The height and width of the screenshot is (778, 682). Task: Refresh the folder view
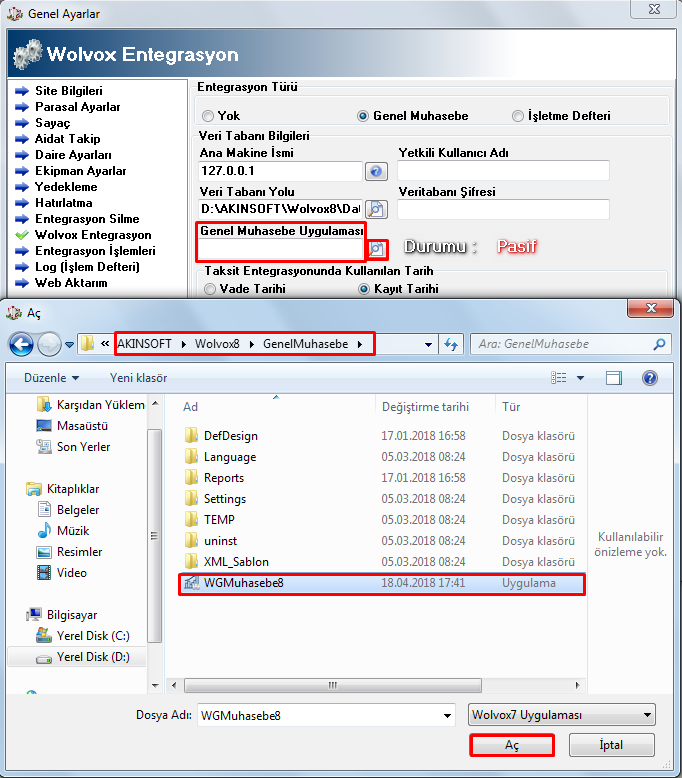click(x=451, y=344)
